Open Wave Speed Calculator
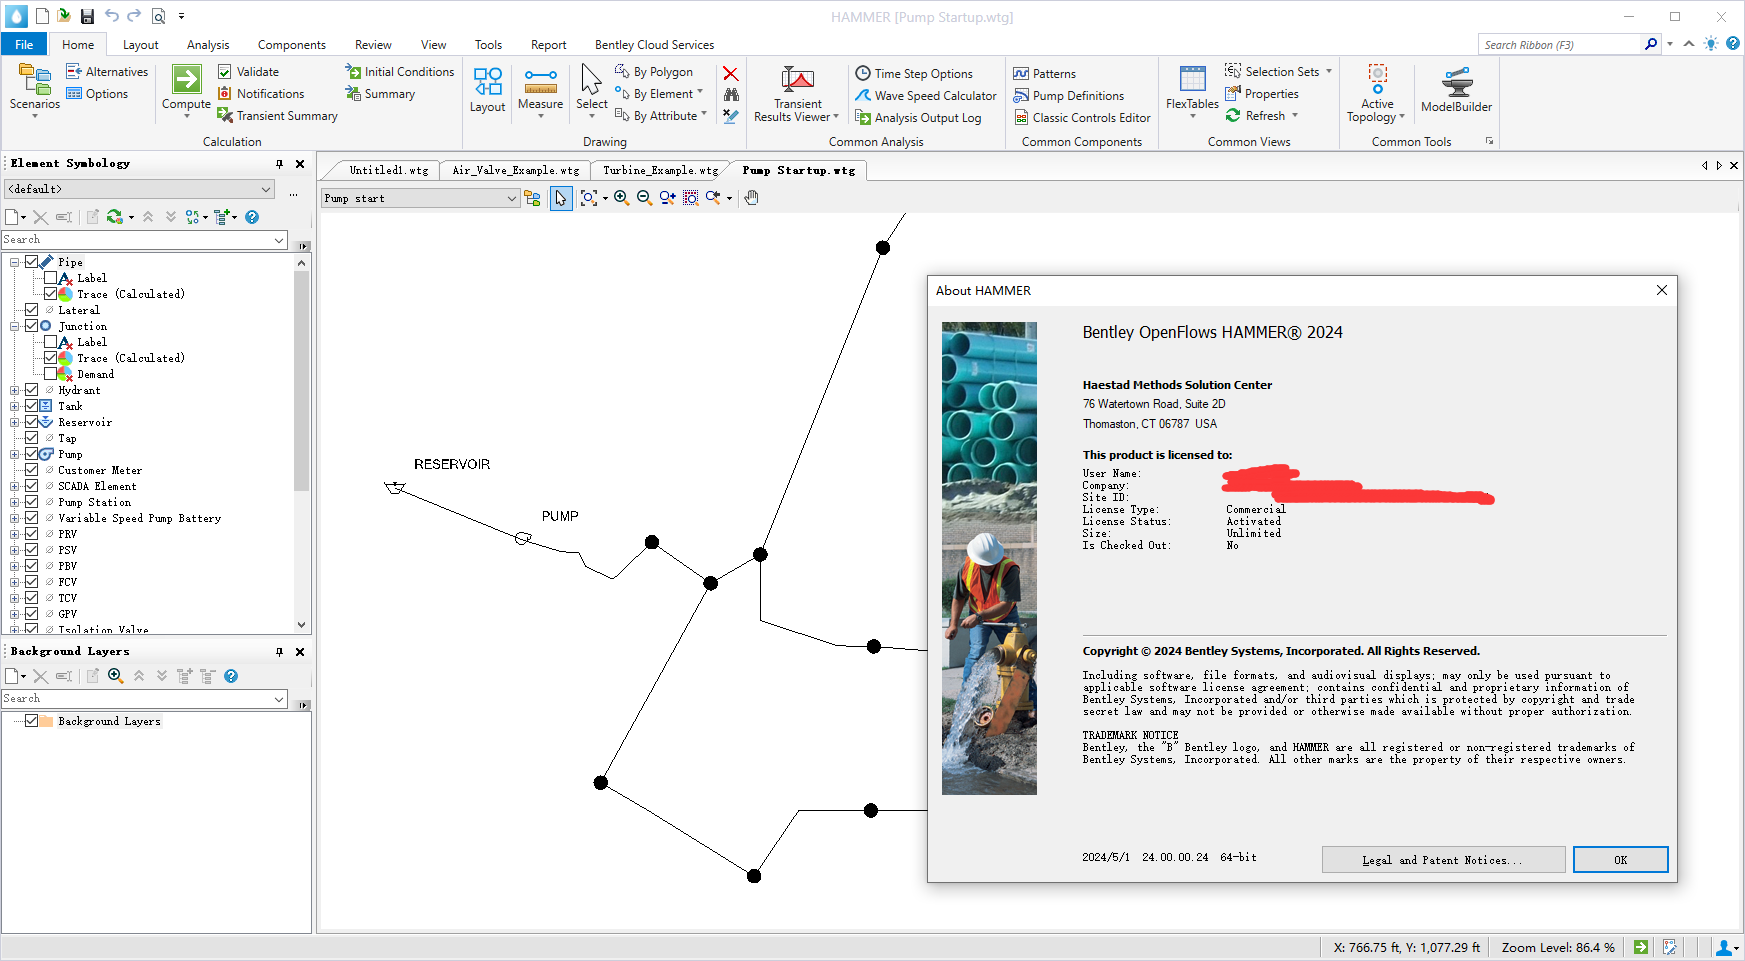 [926, 96]
